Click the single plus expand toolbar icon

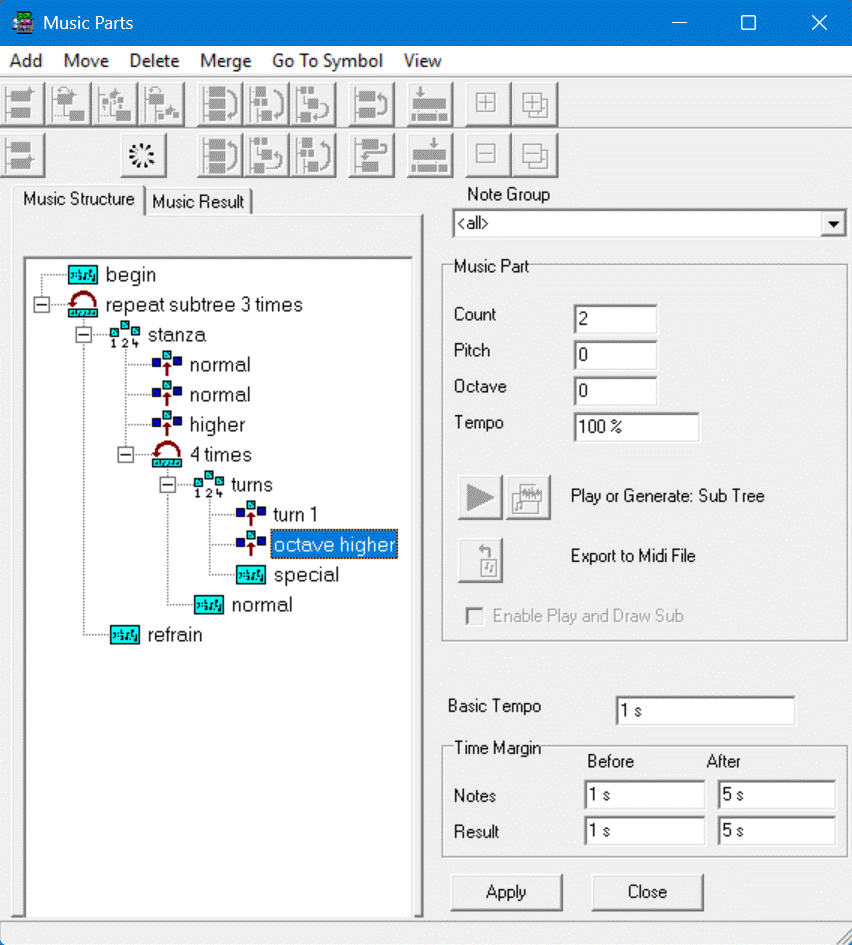(485, 104)
